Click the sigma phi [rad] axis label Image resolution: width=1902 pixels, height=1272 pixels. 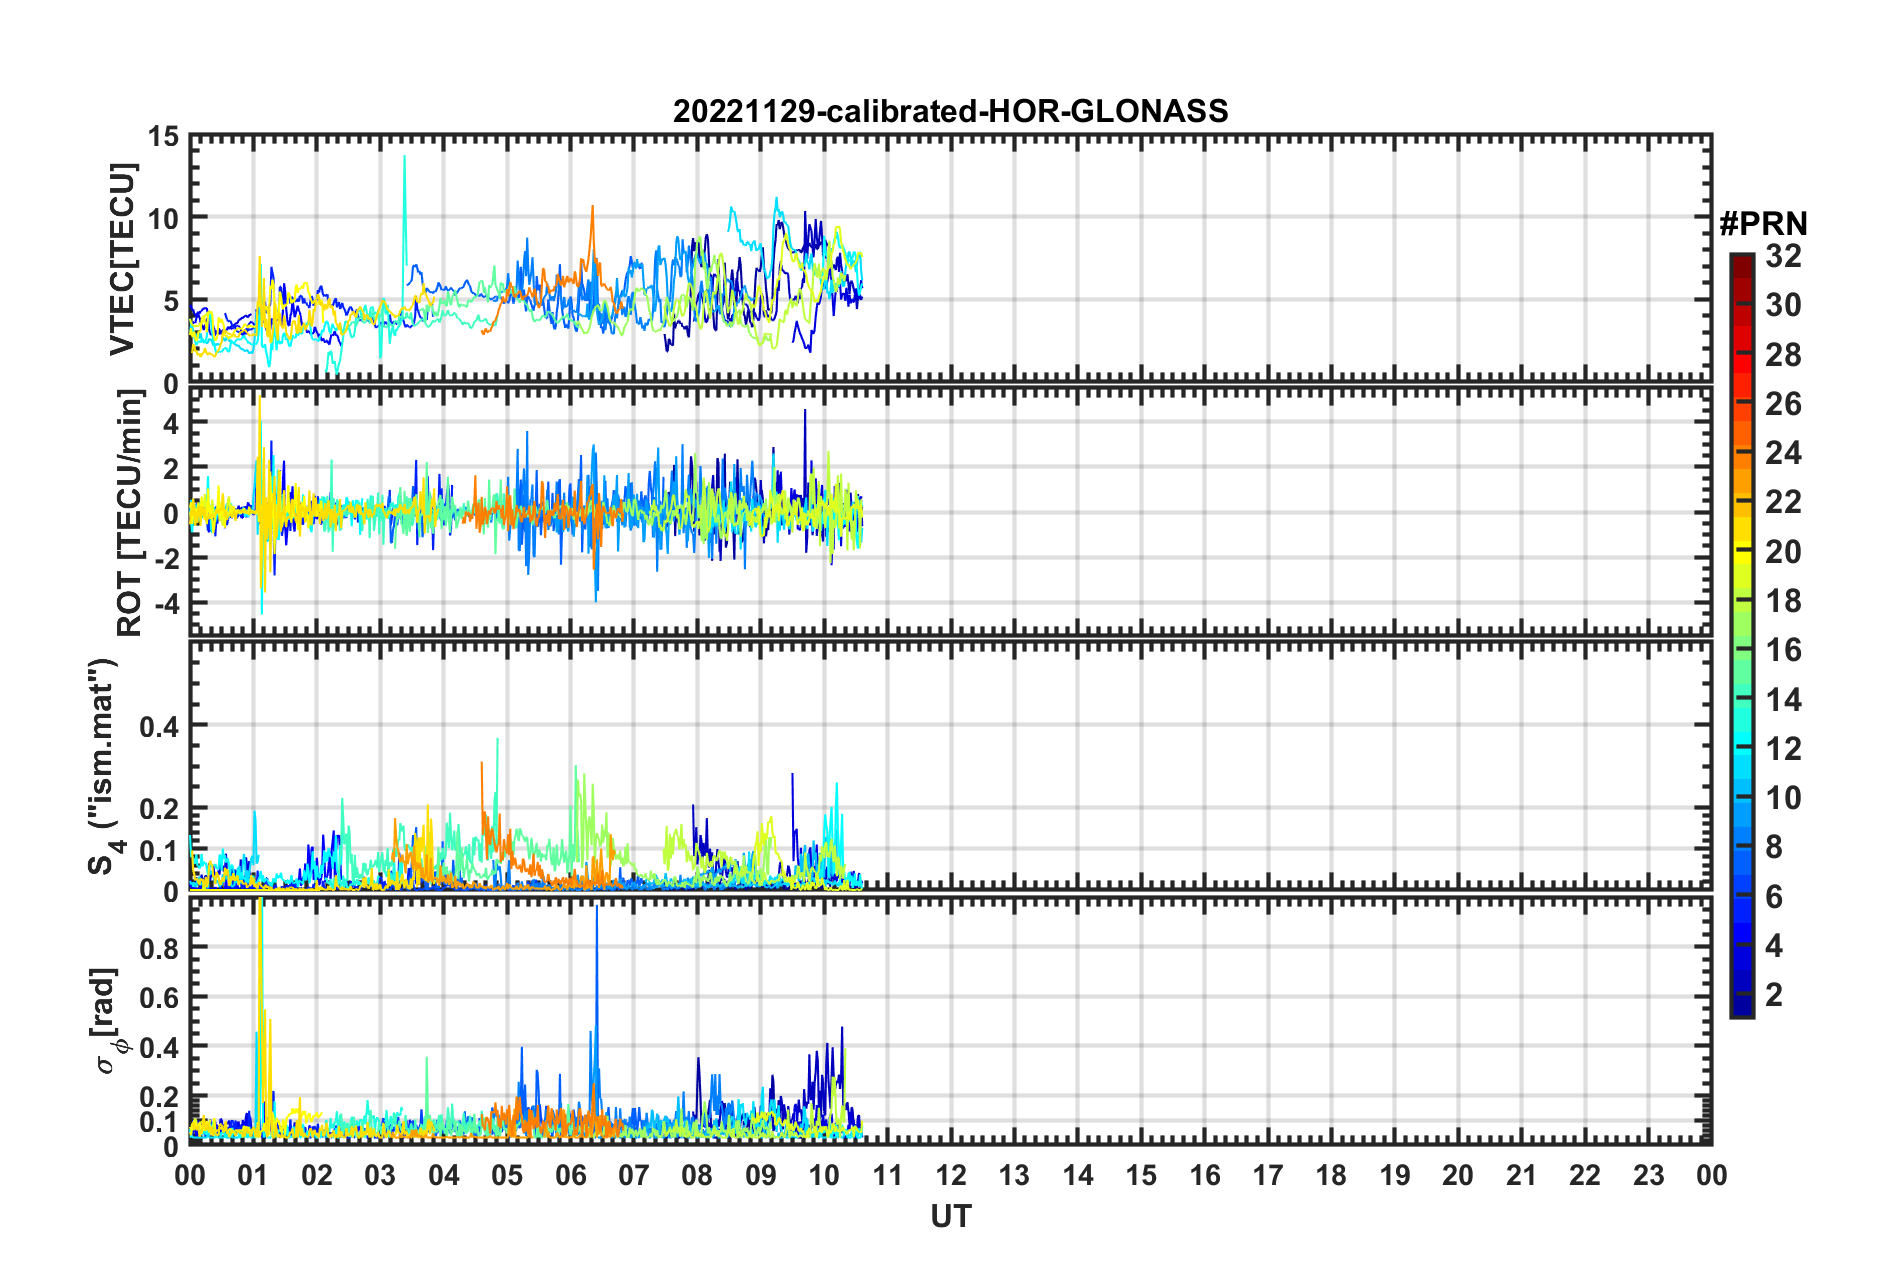pos(106,1020)
